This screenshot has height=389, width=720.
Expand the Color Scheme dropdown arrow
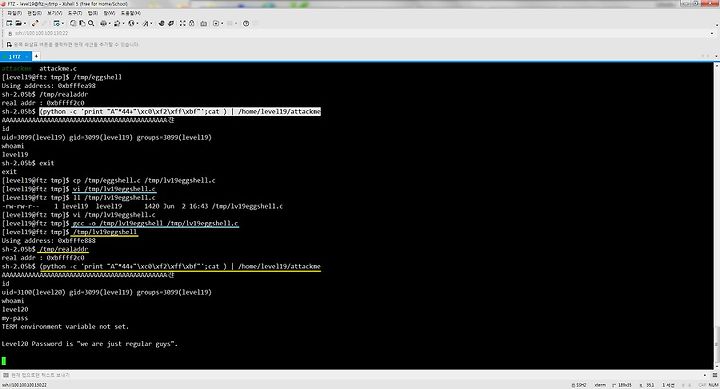pos(124,23)
